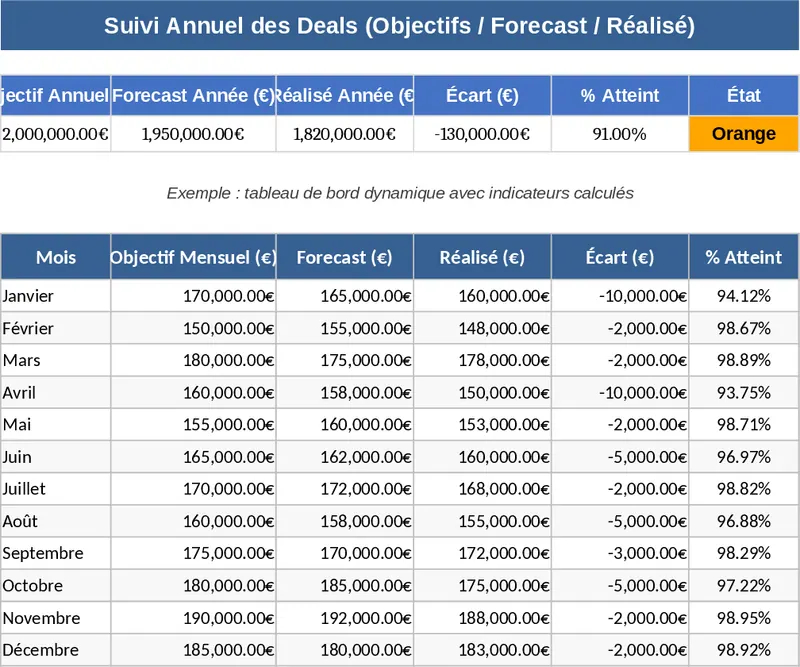Select the 1,820,000.00€ realized year value

344,134
